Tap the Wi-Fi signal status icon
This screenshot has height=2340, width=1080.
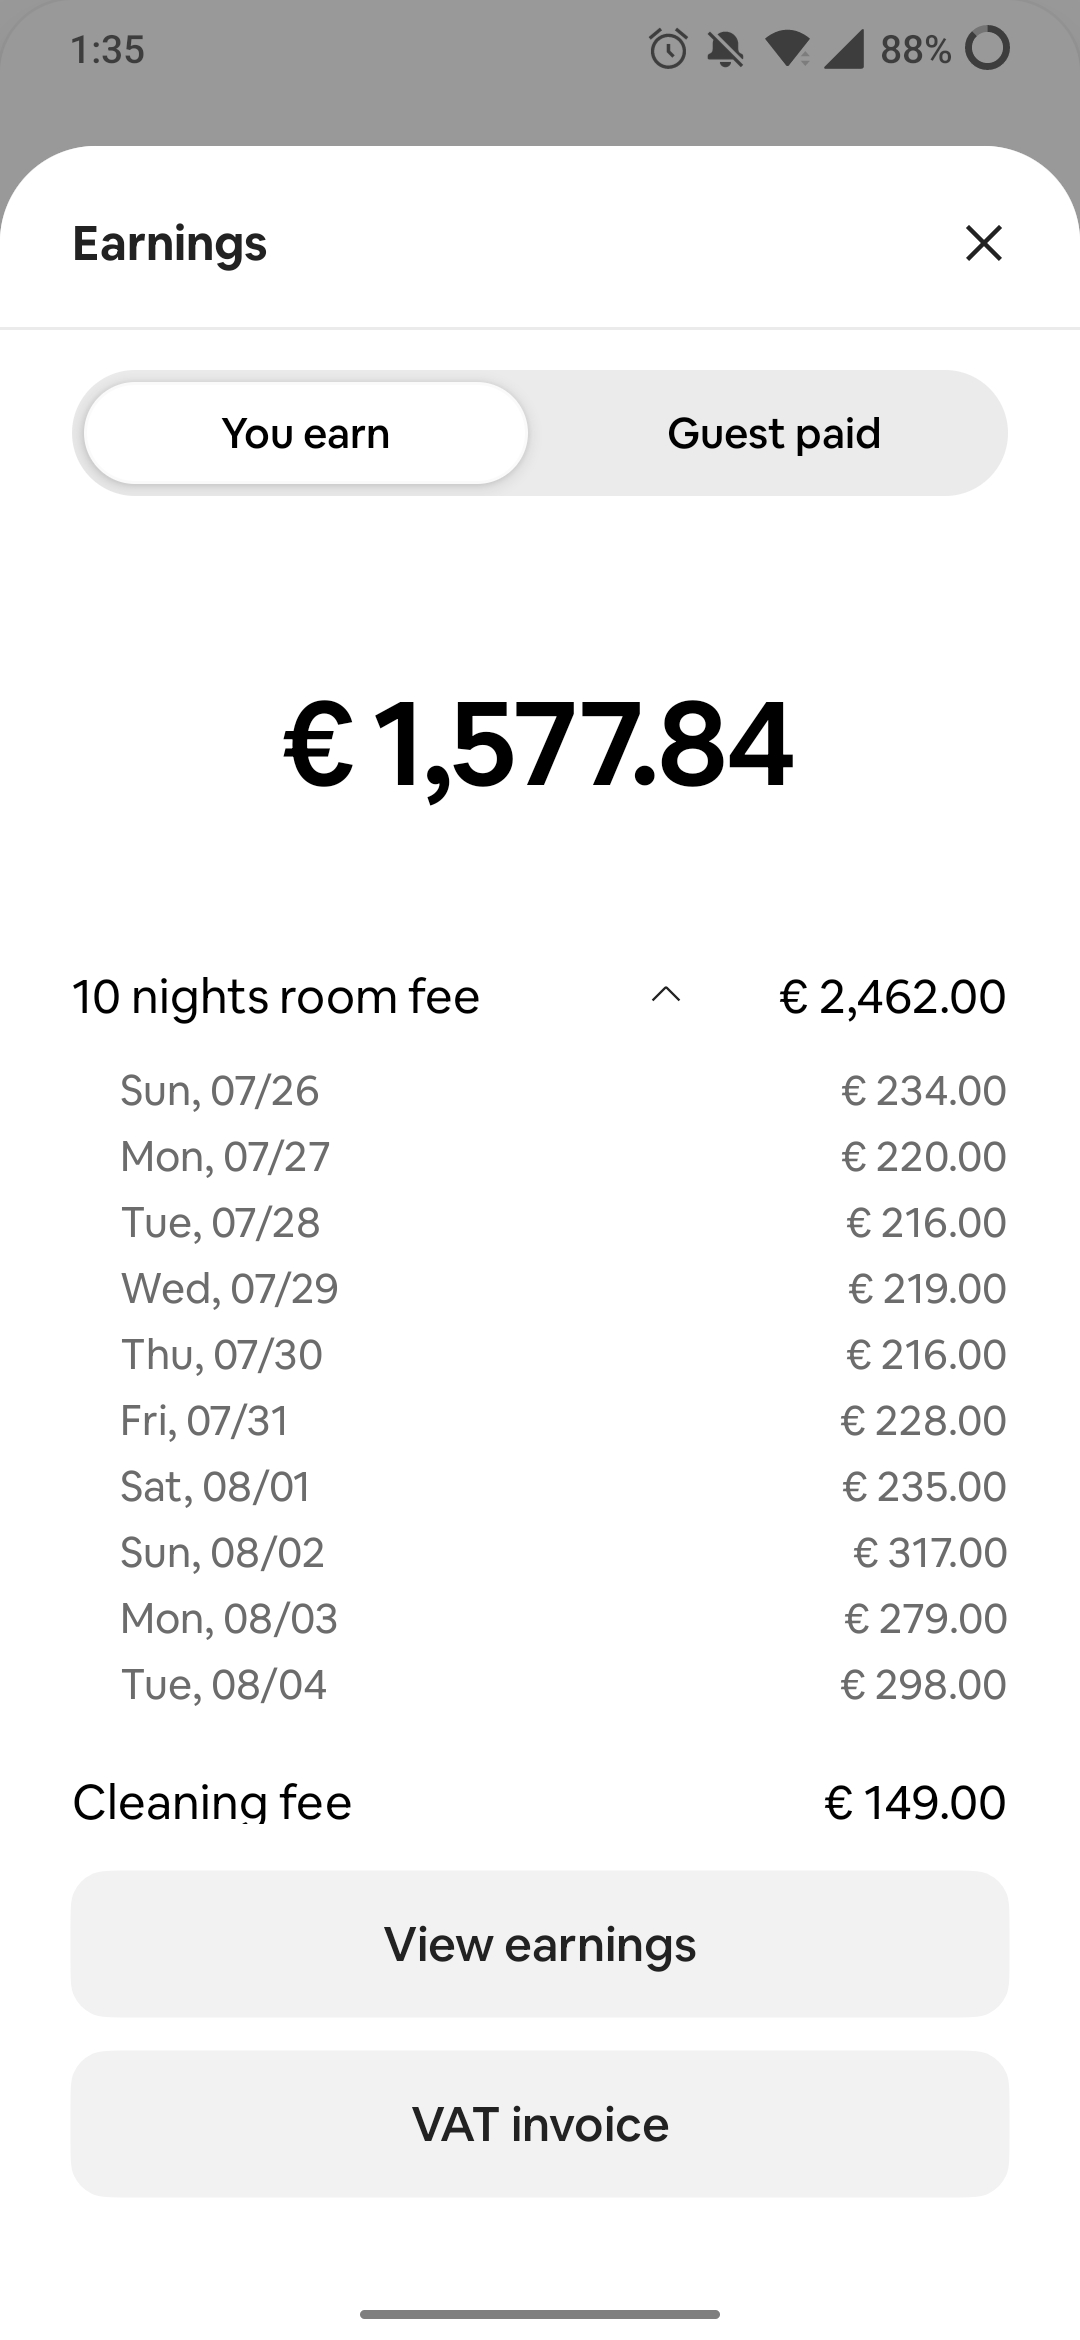tap(789, 49)
